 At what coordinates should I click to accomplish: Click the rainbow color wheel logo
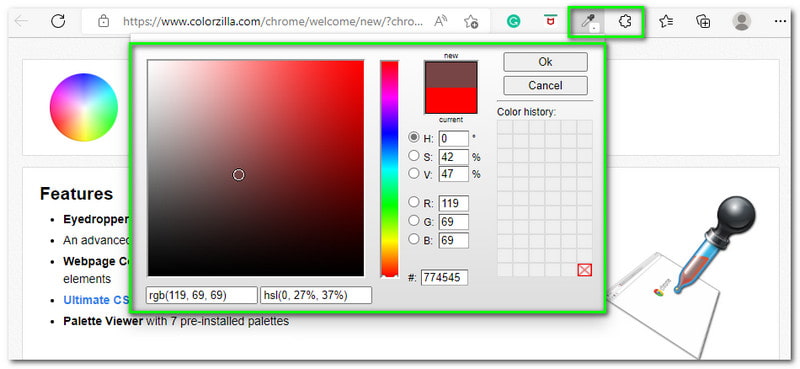pos(84,107)
